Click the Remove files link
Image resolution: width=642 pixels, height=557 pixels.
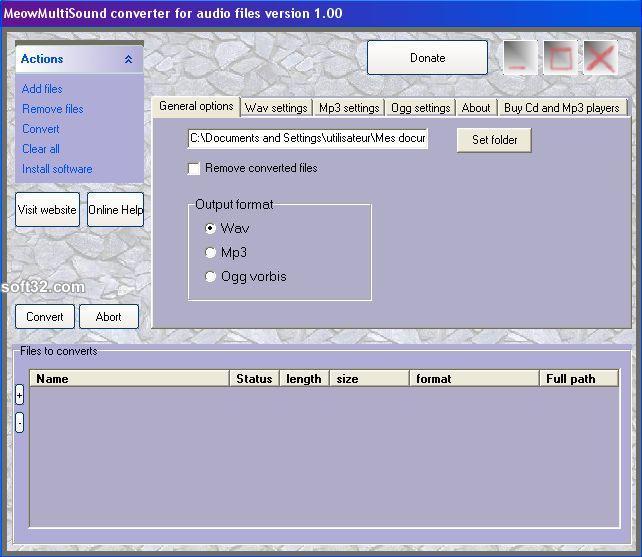(53, 109)
